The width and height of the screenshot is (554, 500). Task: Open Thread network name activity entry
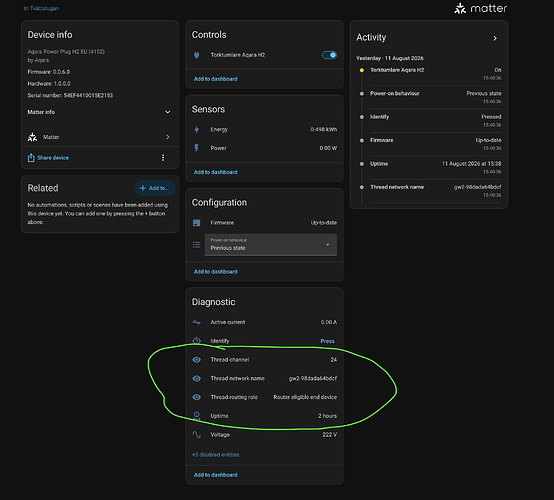[x=435, y=190]
